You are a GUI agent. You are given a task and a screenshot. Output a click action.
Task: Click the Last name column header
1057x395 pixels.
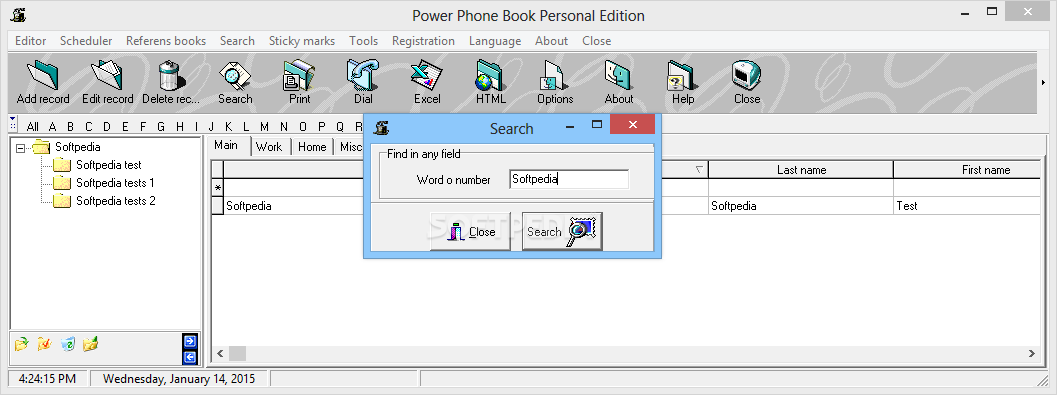[801, 170]
